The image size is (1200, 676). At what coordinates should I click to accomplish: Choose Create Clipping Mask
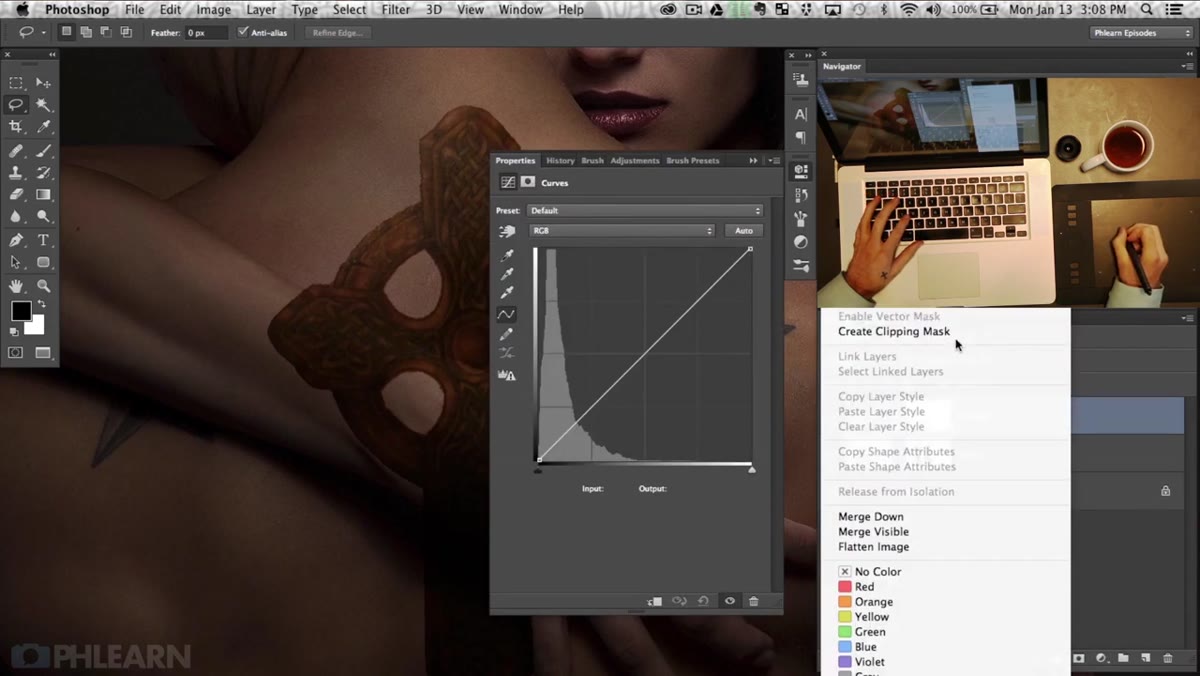(x=894, y=332)
